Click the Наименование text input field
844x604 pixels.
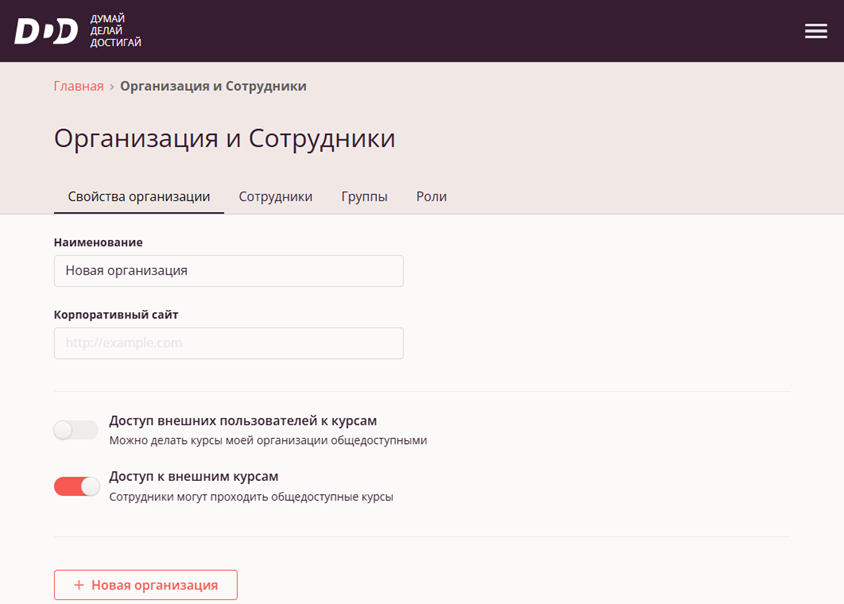[x=228, y=270]
